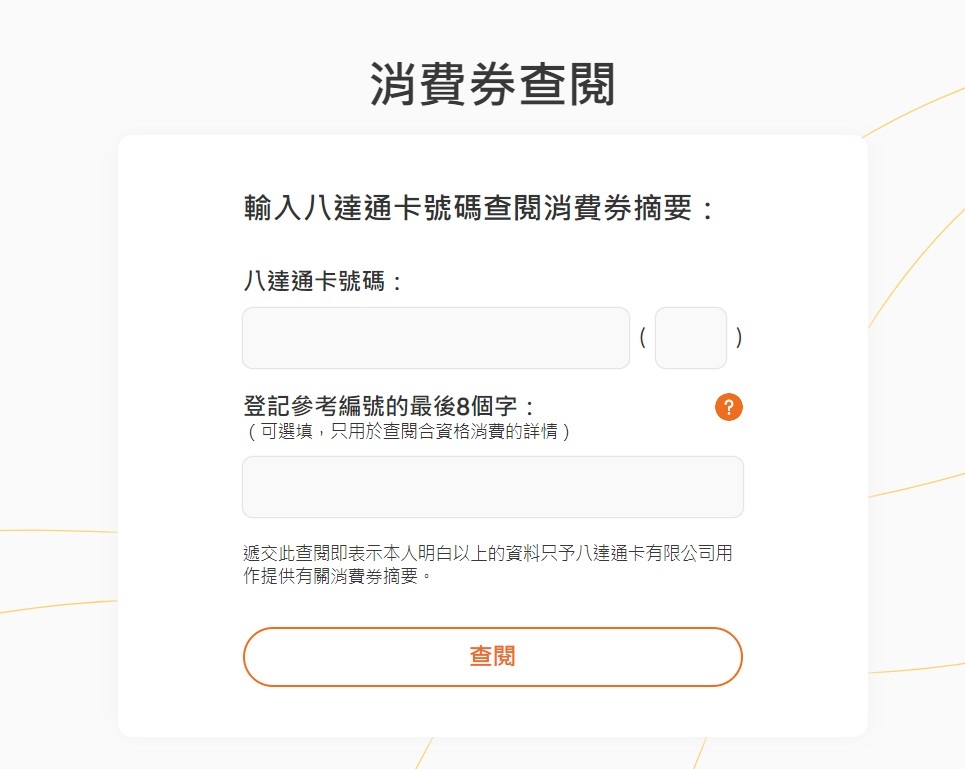Click the 查閱 button to submit the query

pyautogui.click(x=492, y=656)
